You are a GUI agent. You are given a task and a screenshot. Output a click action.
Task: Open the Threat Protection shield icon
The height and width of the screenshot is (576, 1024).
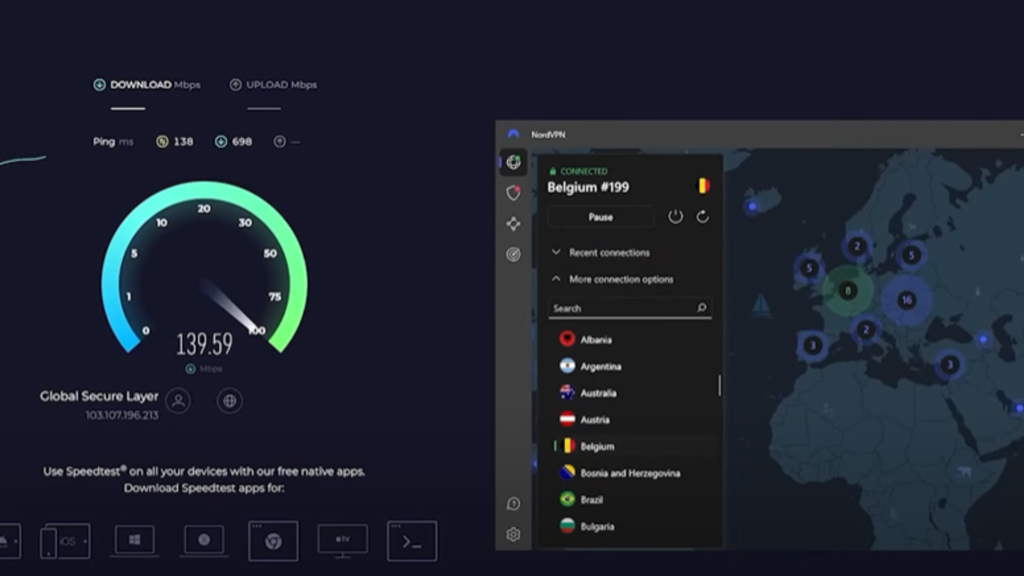click(513, 193)
